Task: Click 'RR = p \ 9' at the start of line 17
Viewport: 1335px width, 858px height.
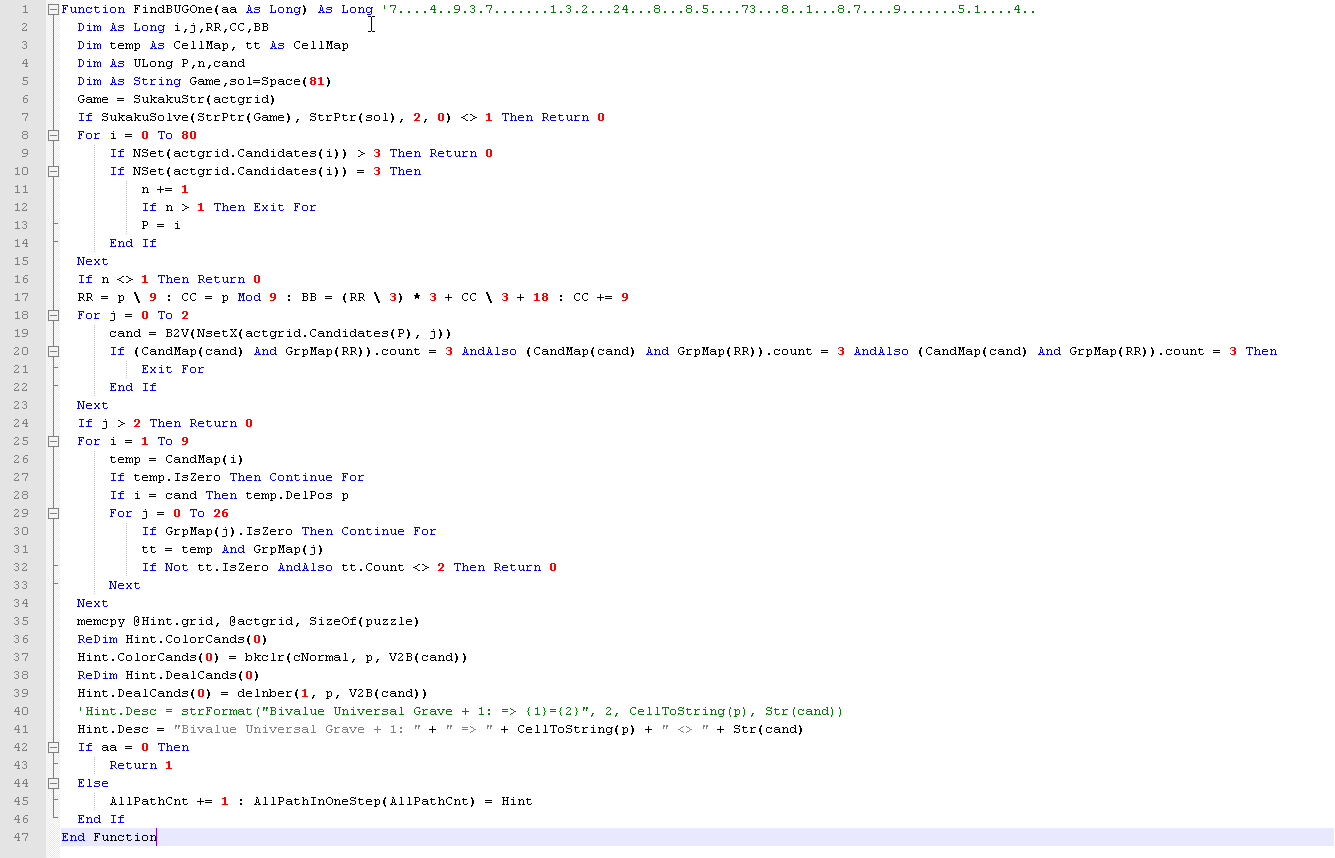Action: coord(117,297)
